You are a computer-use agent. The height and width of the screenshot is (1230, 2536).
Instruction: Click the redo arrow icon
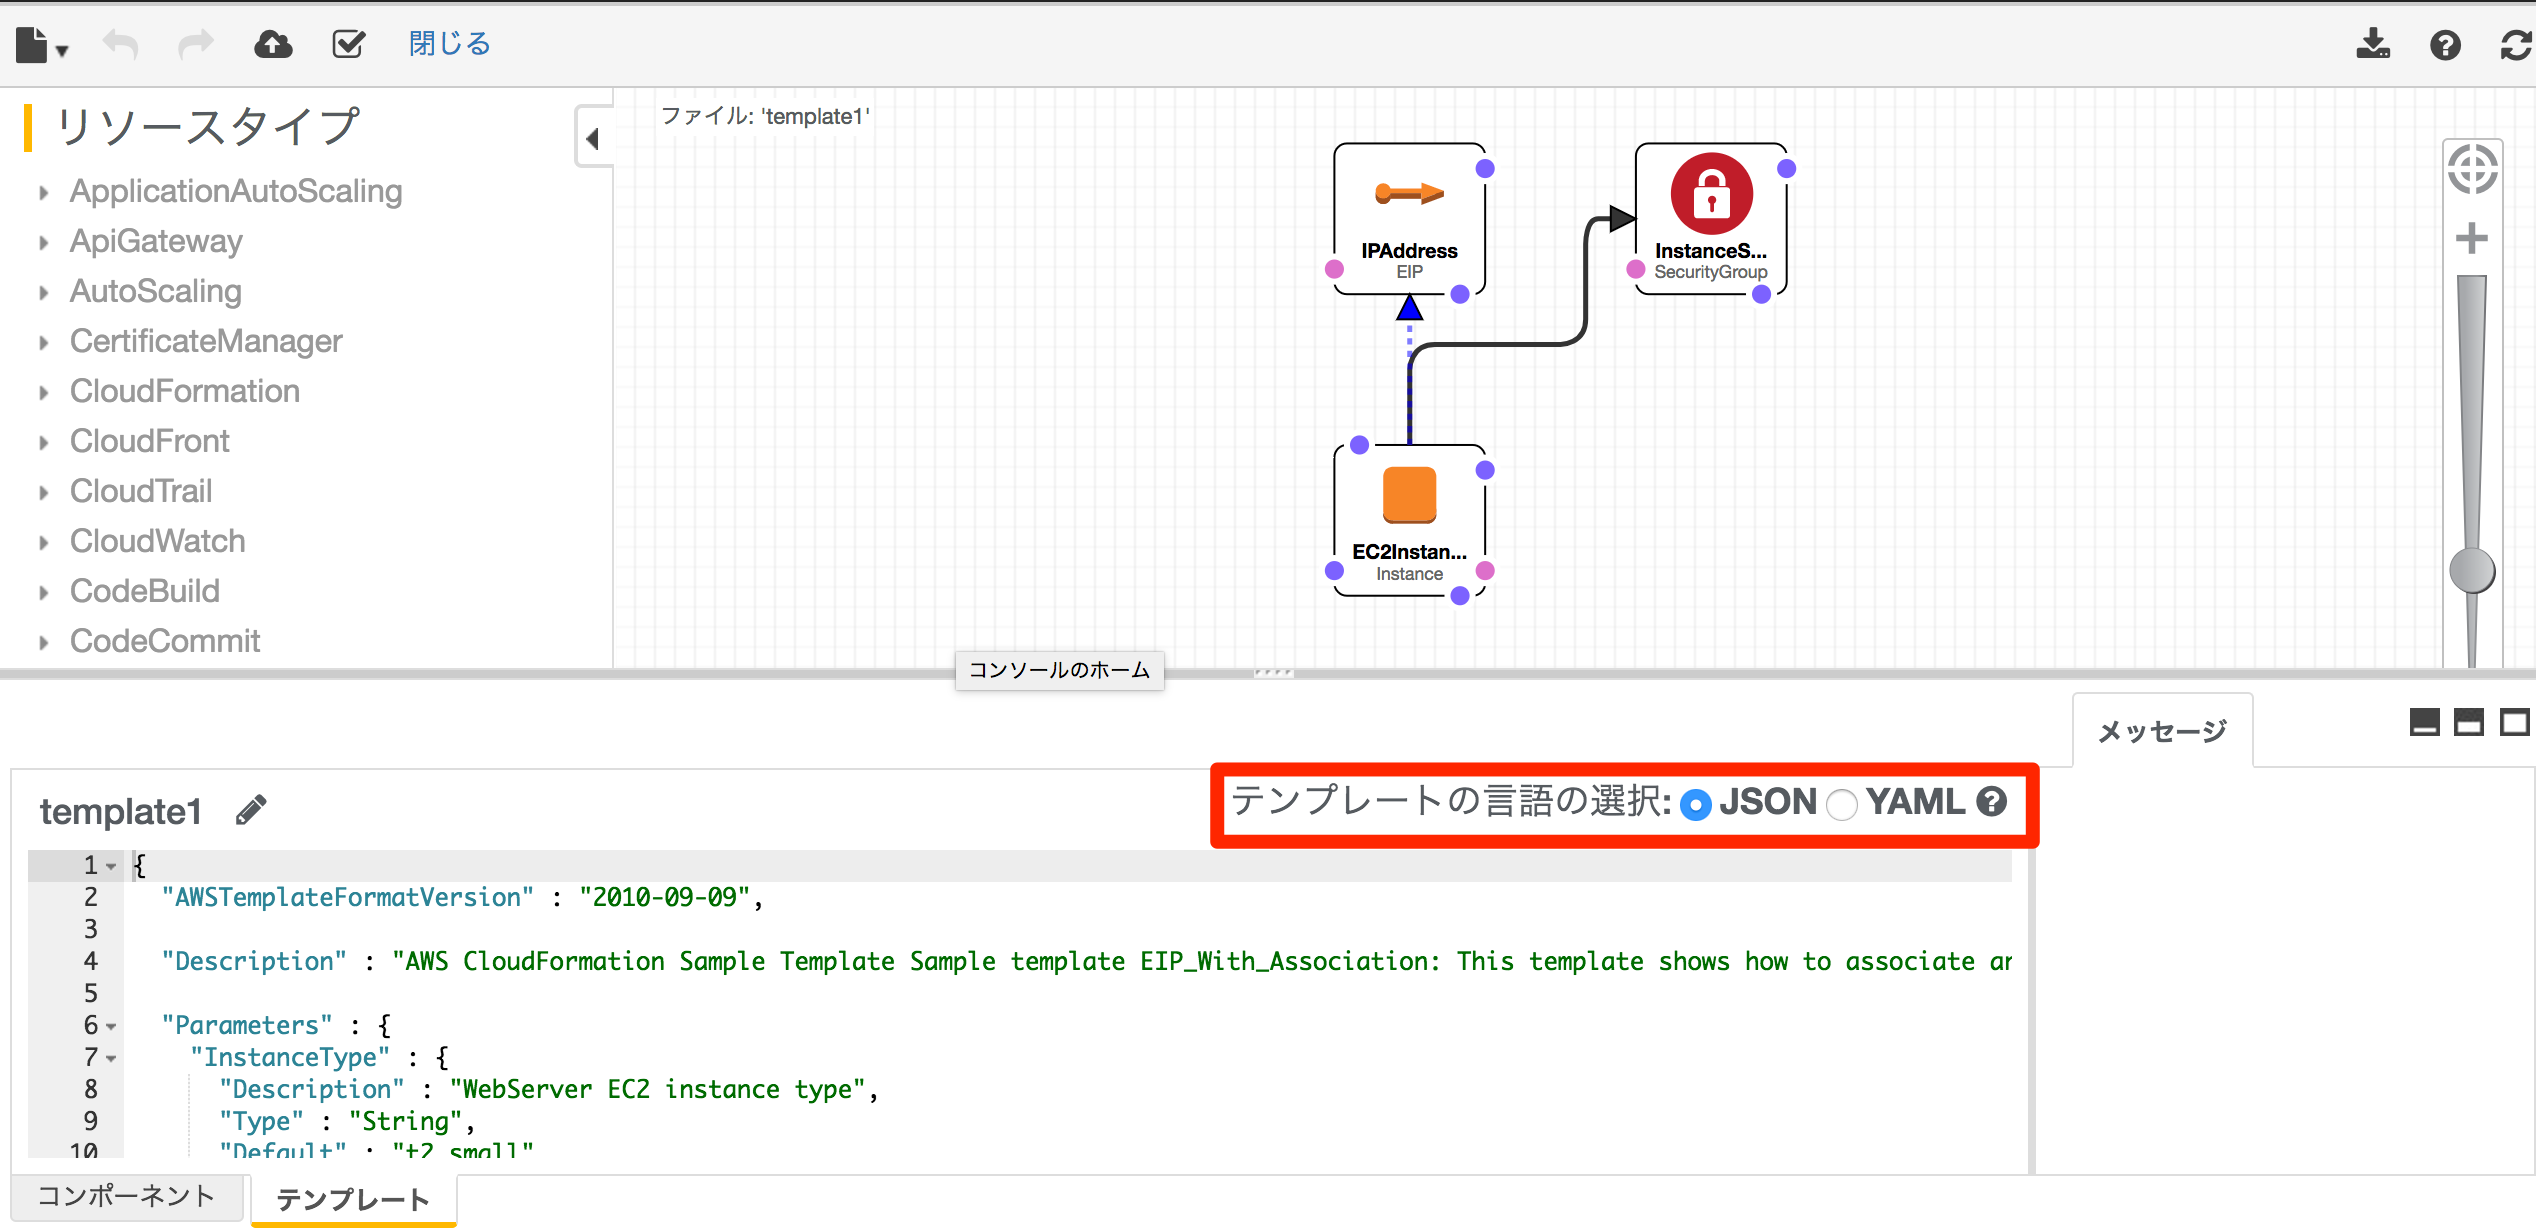point(196,45)
